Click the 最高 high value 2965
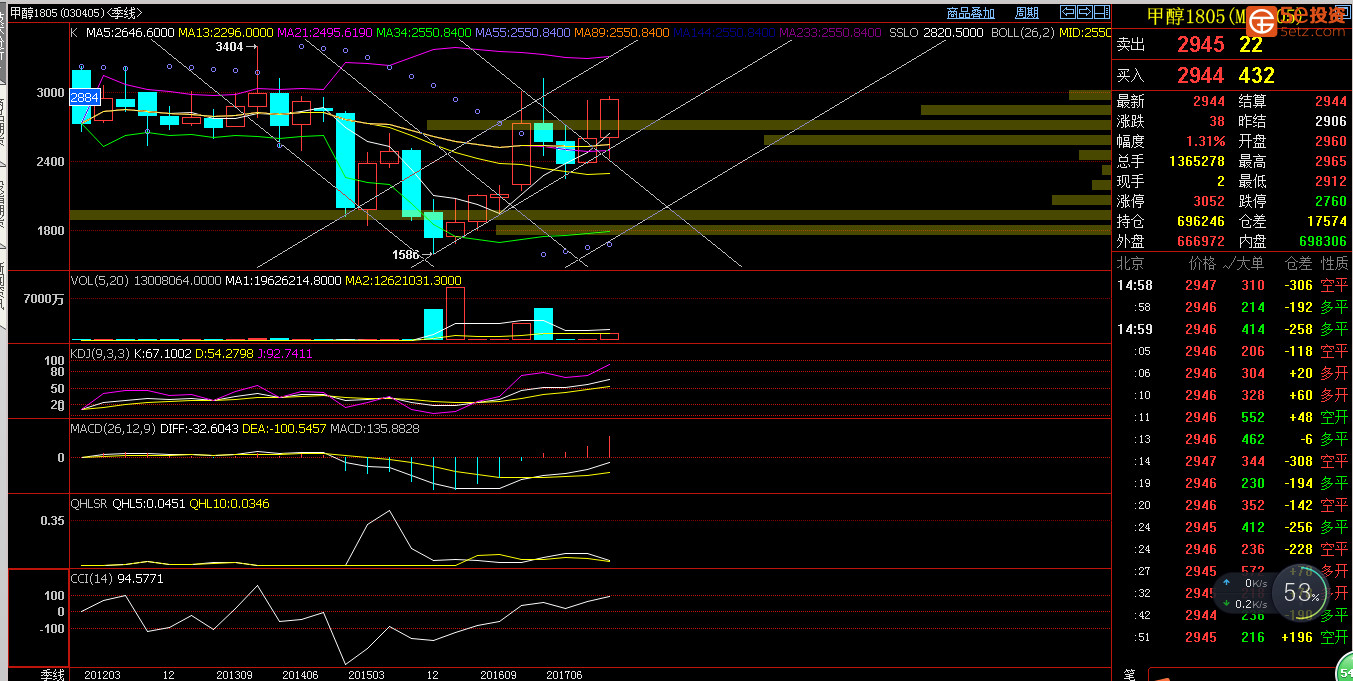The width and height of the screenshot is (1353, 681). tap(1330, 161)
